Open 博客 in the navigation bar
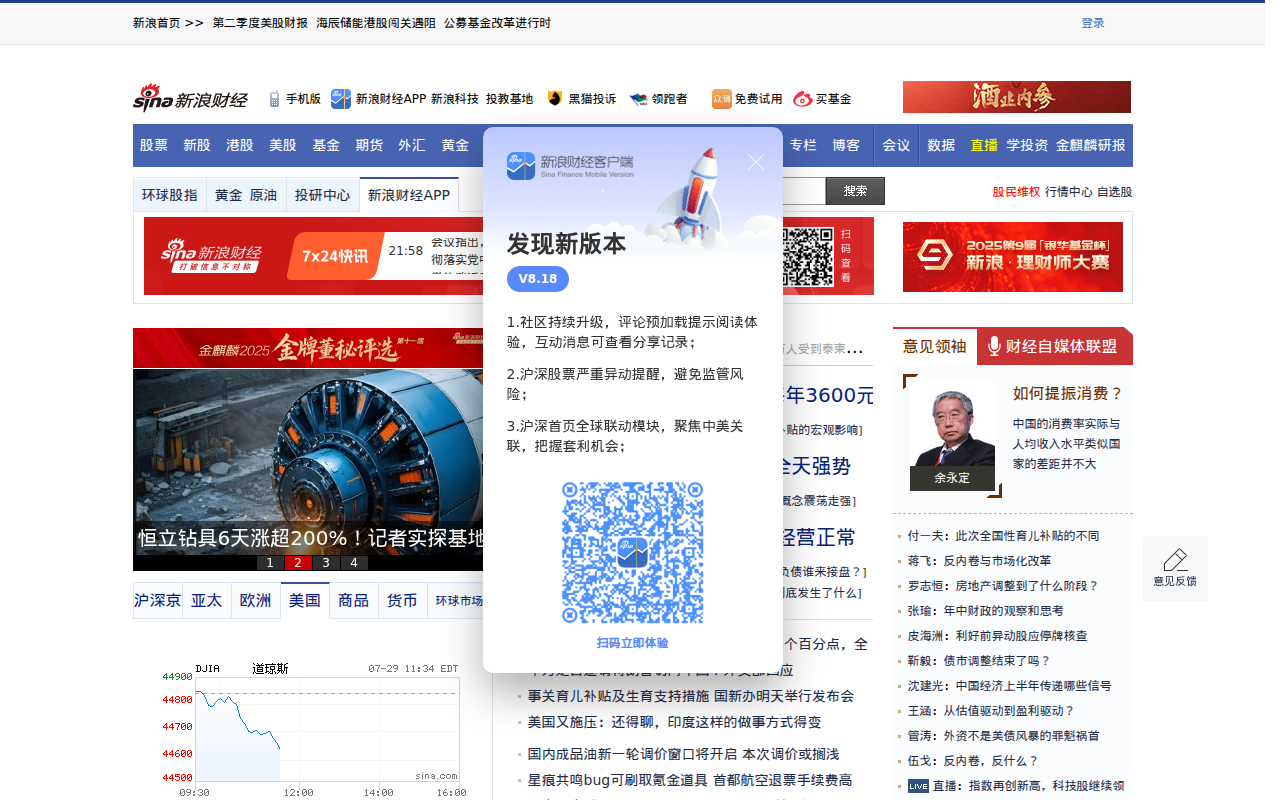The image size is (1280, 800). [846, 145]
